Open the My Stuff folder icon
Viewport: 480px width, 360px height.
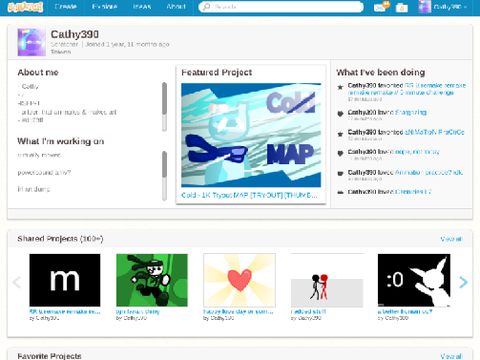(402, 7)
